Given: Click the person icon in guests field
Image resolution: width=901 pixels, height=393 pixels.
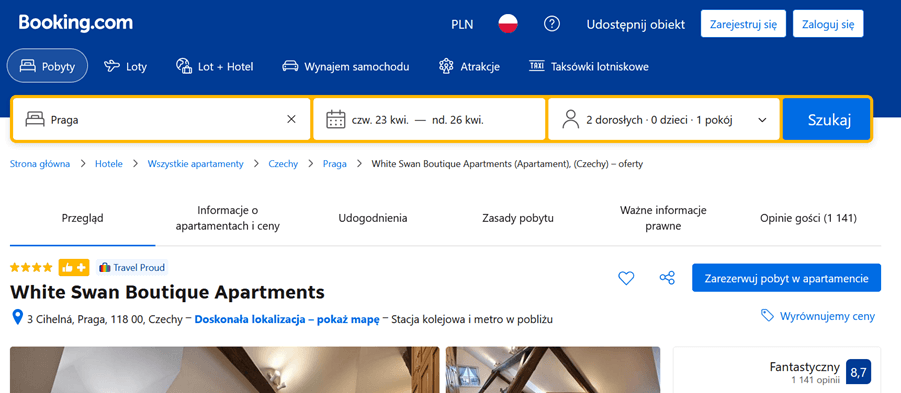Looking at the screenshot, I should (571, 120).
